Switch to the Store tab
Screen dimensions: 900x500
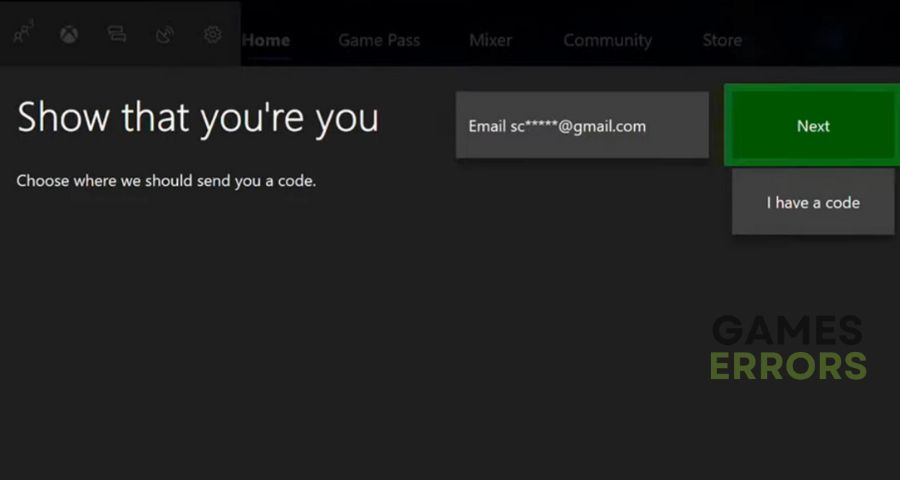tap(722, 40)
